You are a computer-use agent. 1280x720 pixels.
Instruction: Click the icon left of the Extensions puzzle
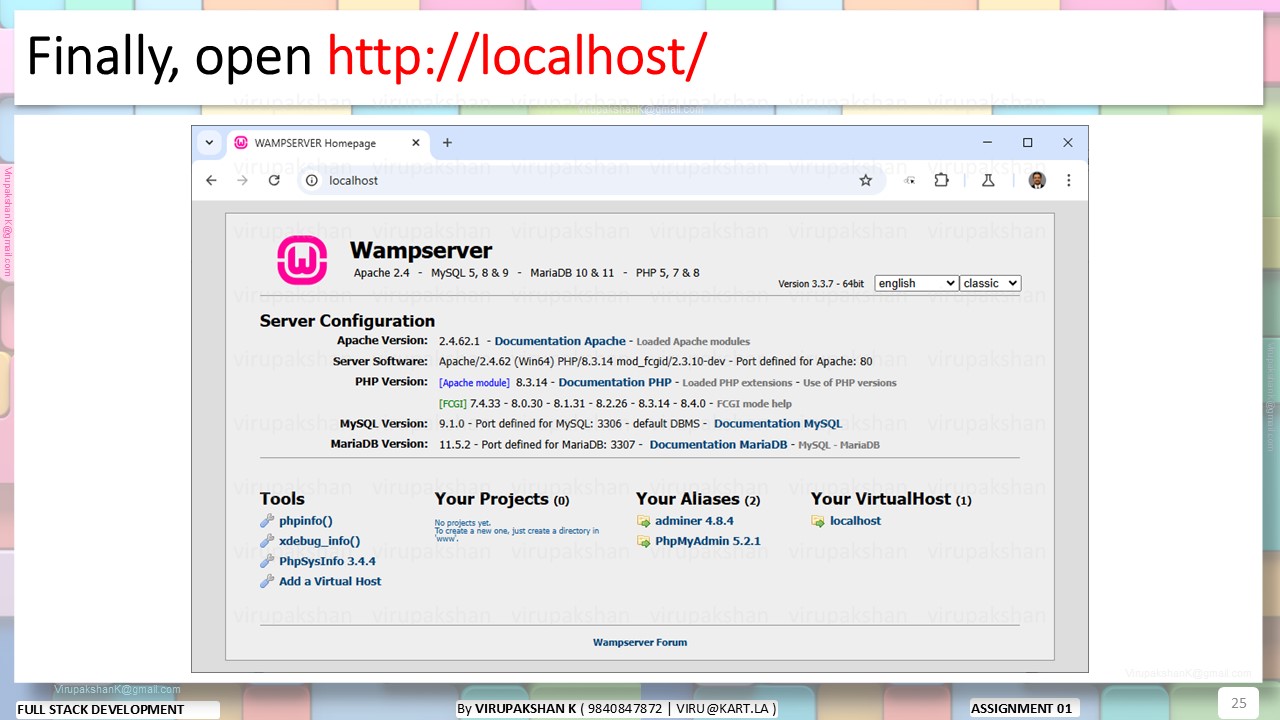909,181
